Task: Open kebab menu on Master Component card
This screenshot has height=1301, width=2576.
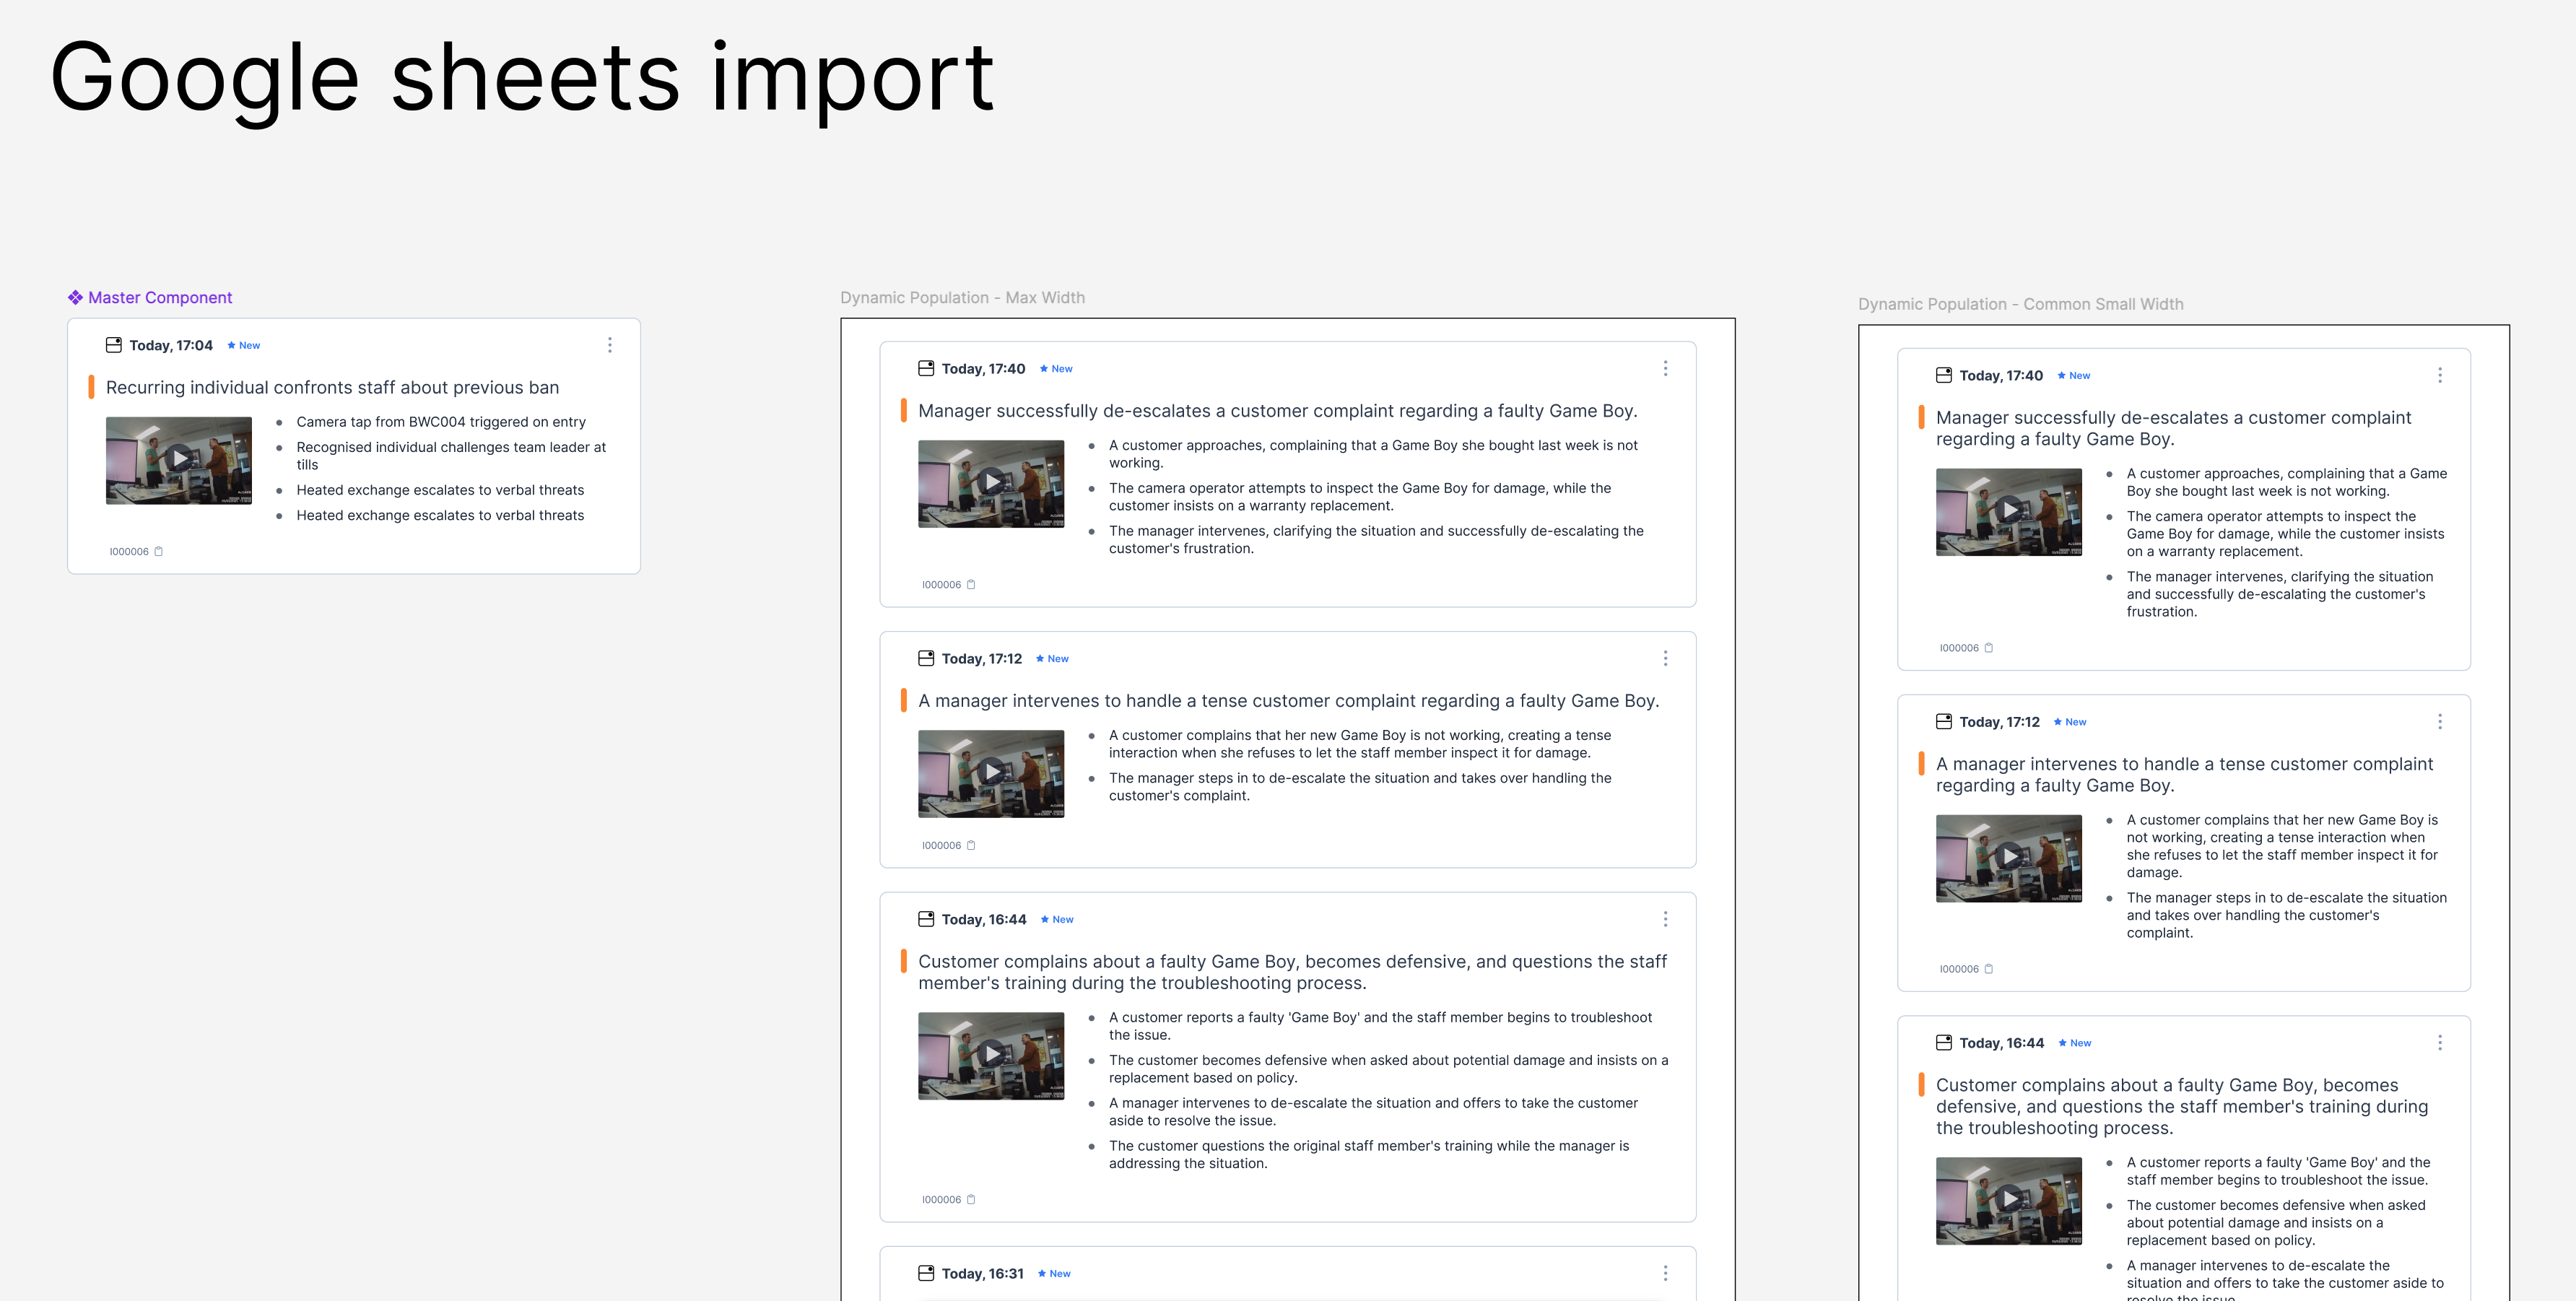Action: (x=610, y=345)
